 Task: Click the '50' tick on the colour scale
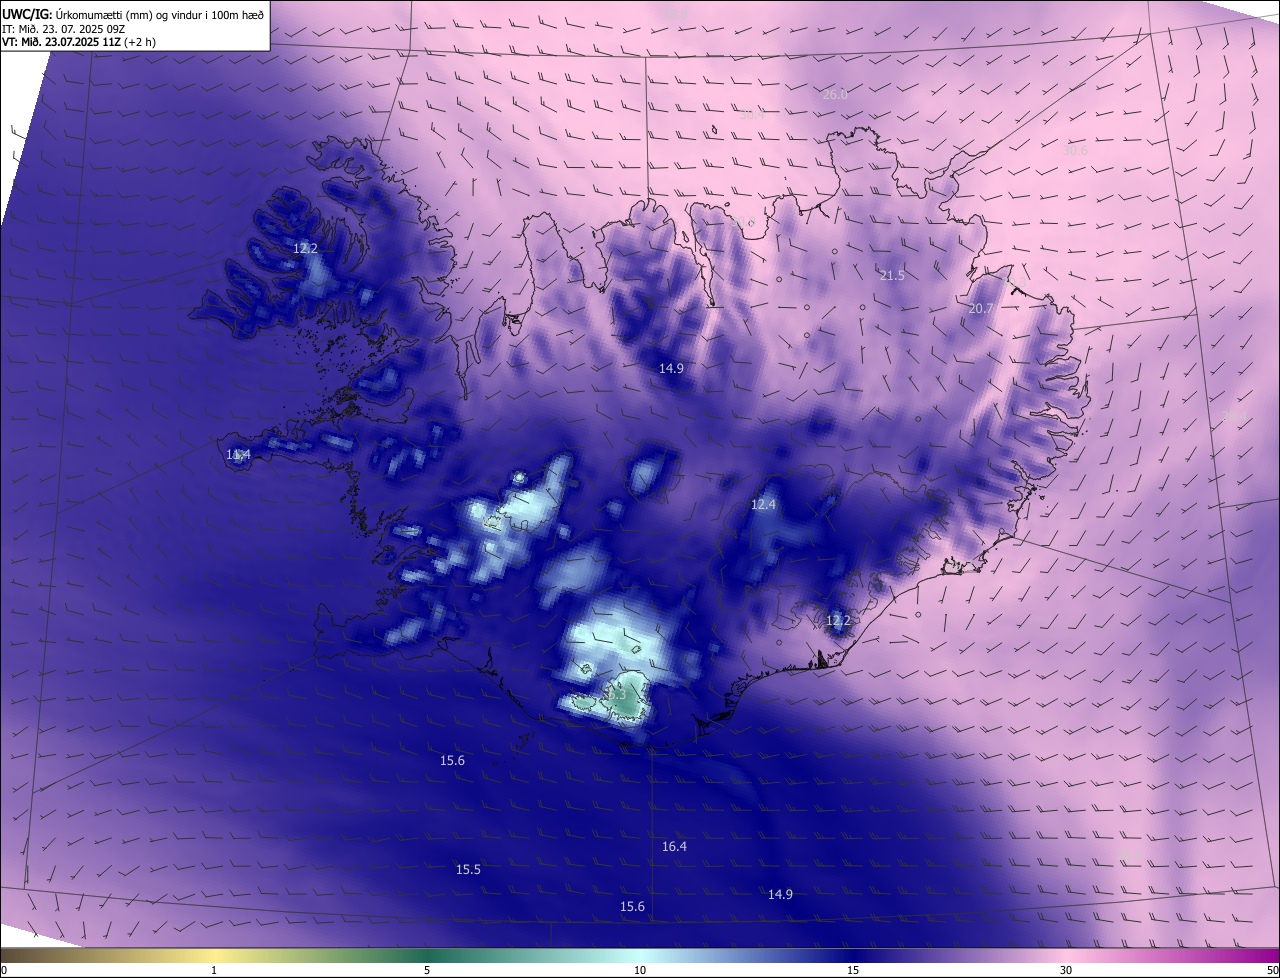[x=1272, y=970]
